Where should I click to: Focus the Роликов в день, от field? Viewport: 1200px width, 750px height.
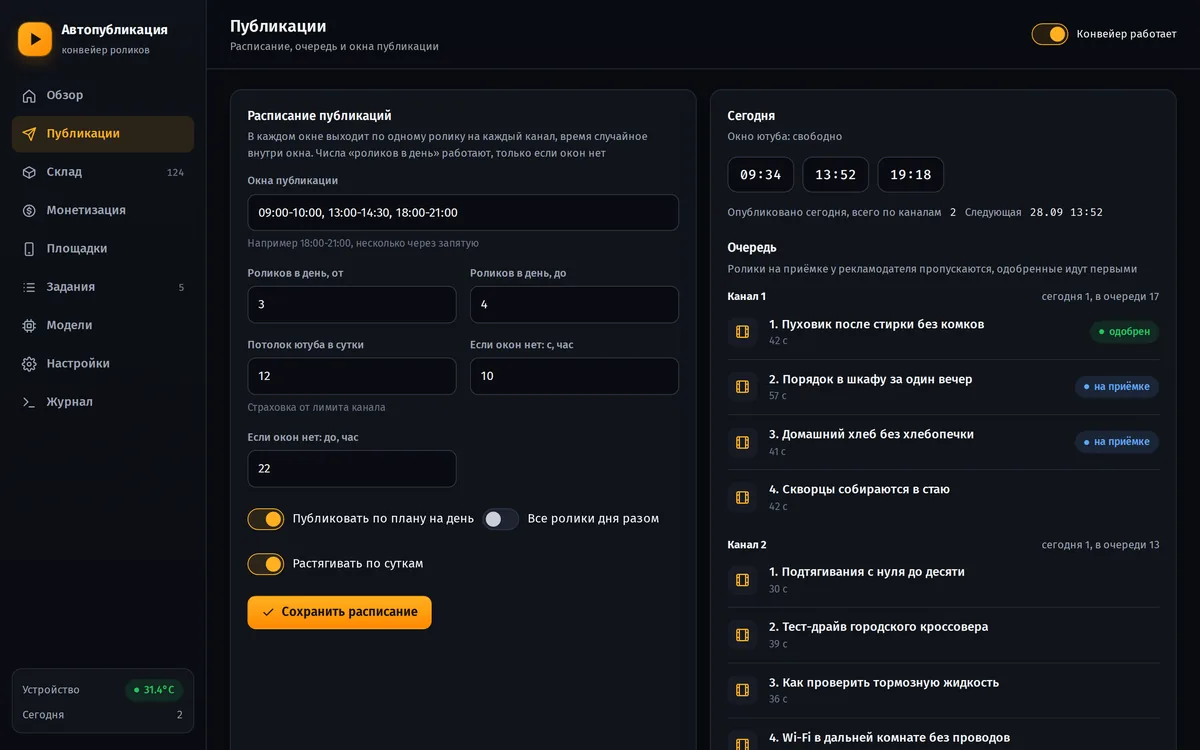[x=352, y=305]
